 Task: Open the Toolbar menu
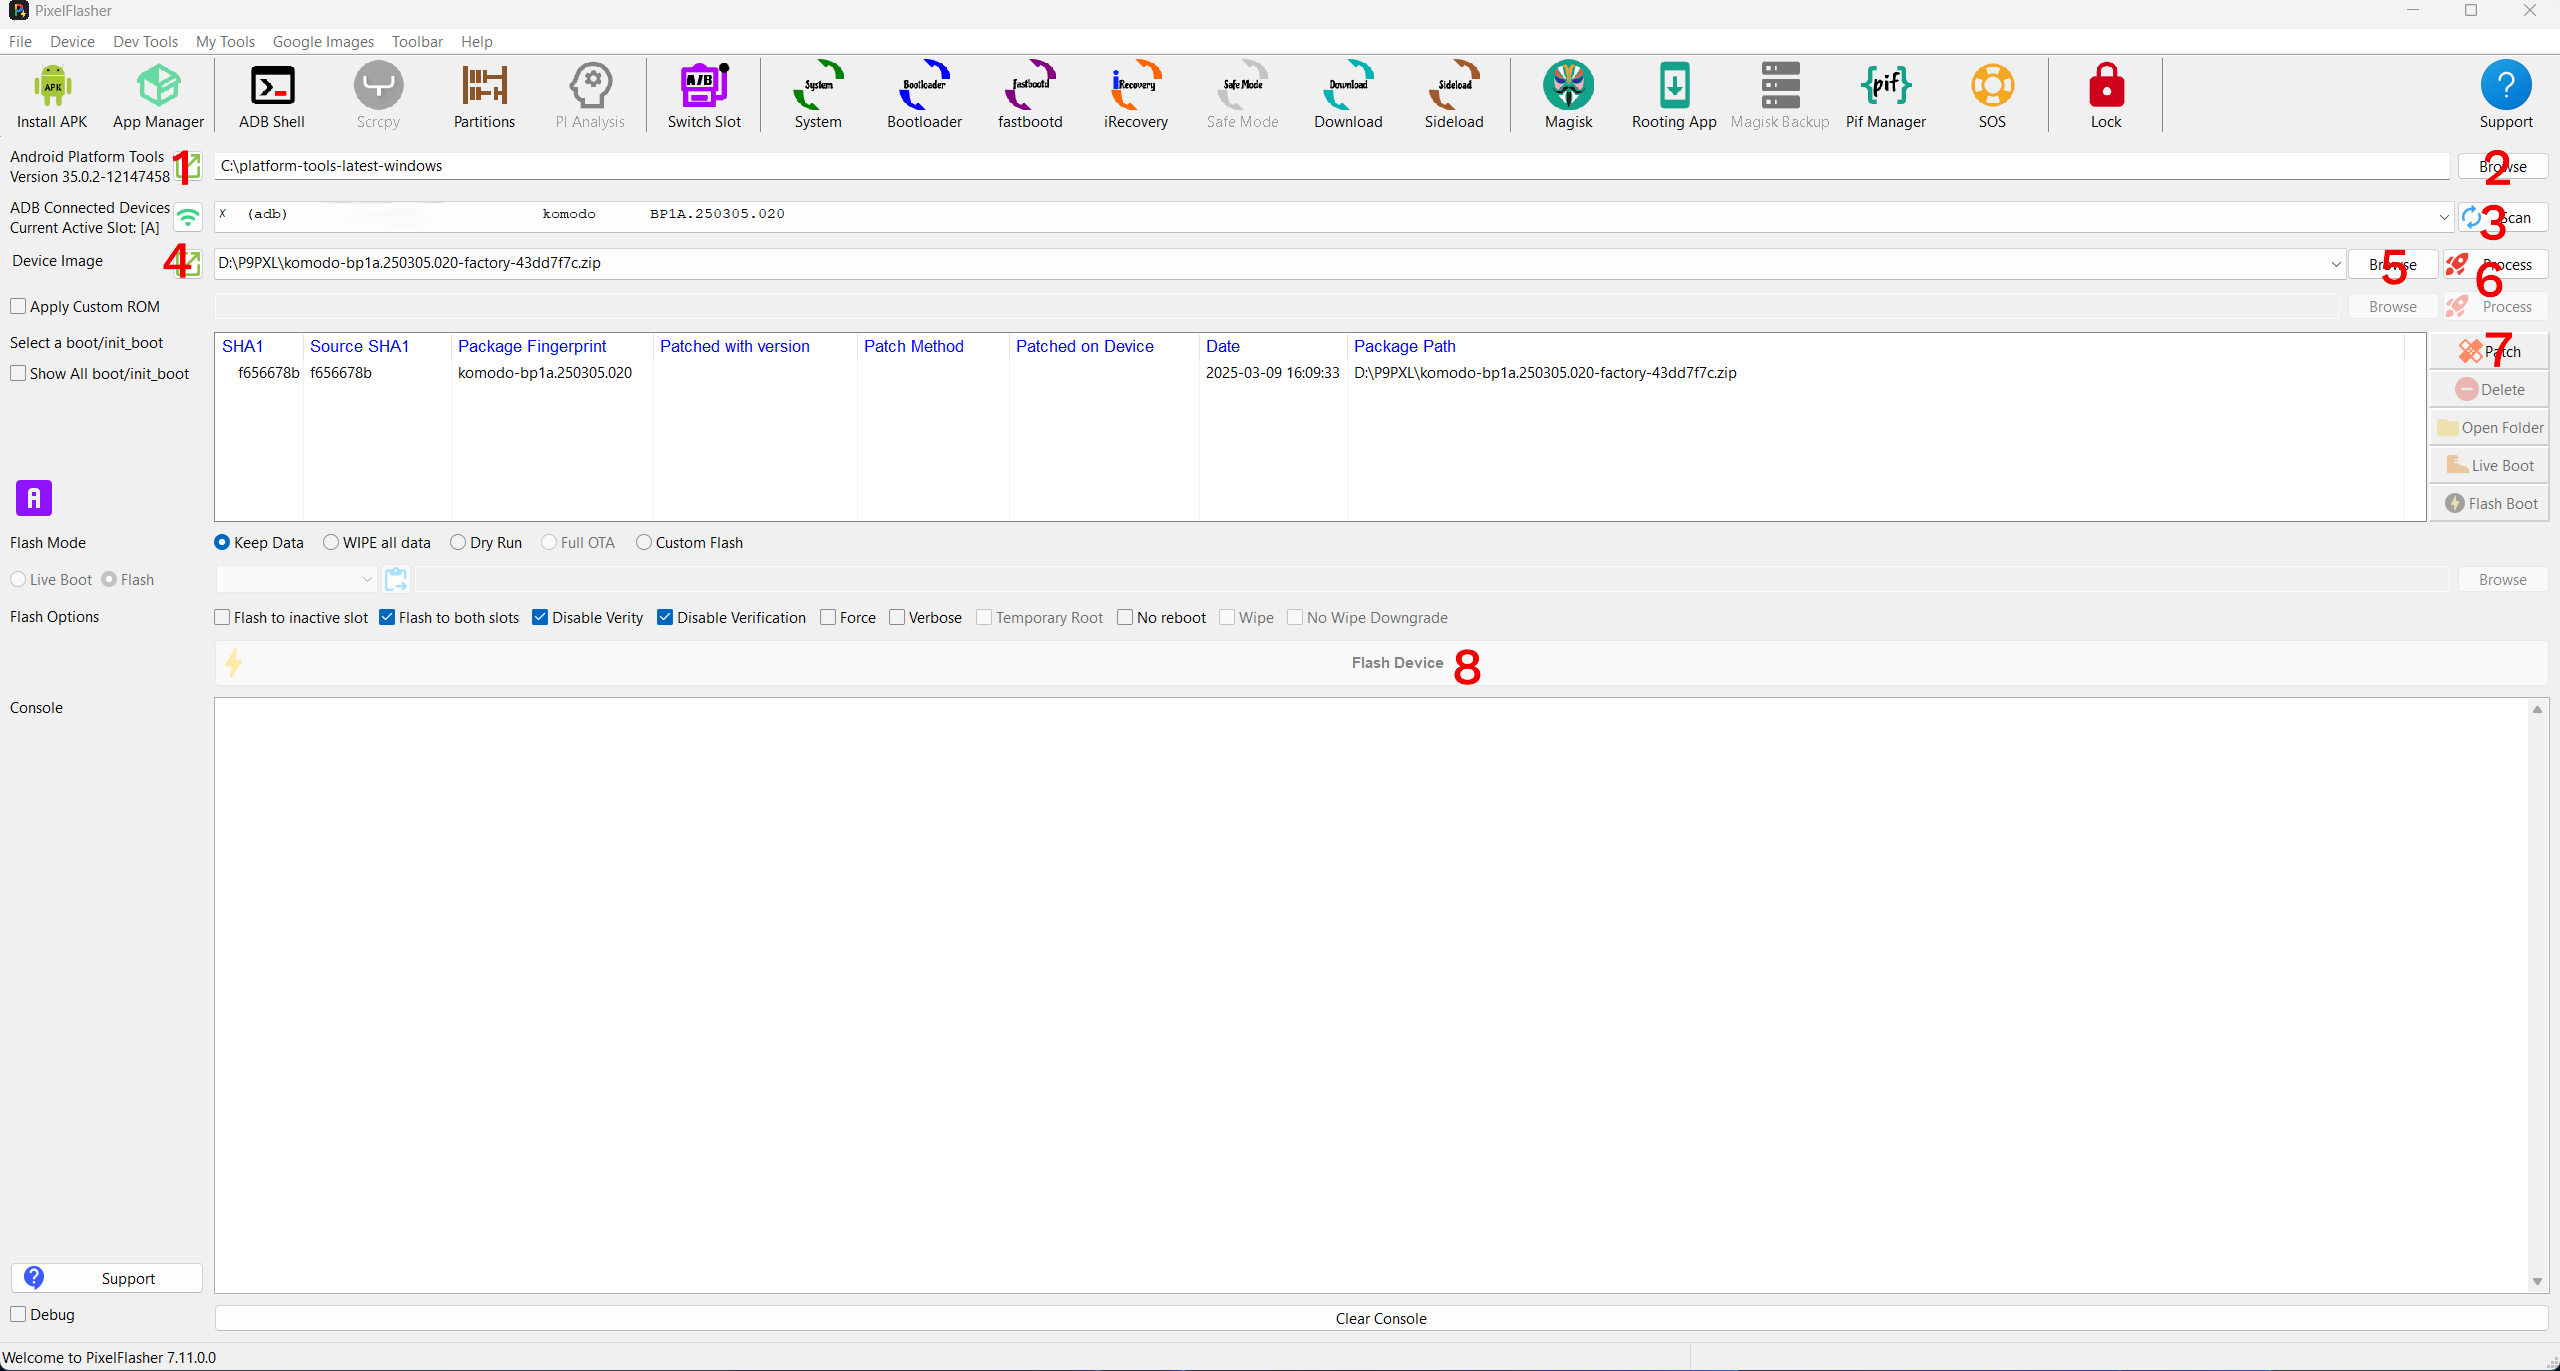pyautogui.click(x=417, y=41)
